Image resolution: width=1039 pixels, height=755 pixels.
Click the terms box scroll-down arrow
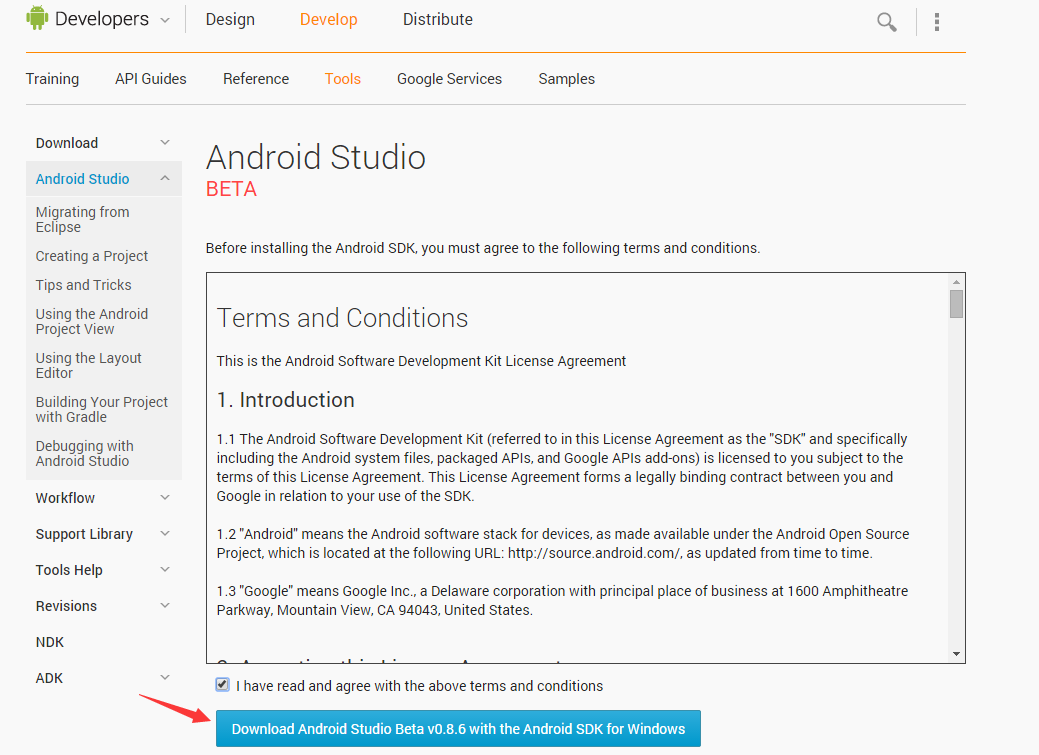tap(956, 654)
